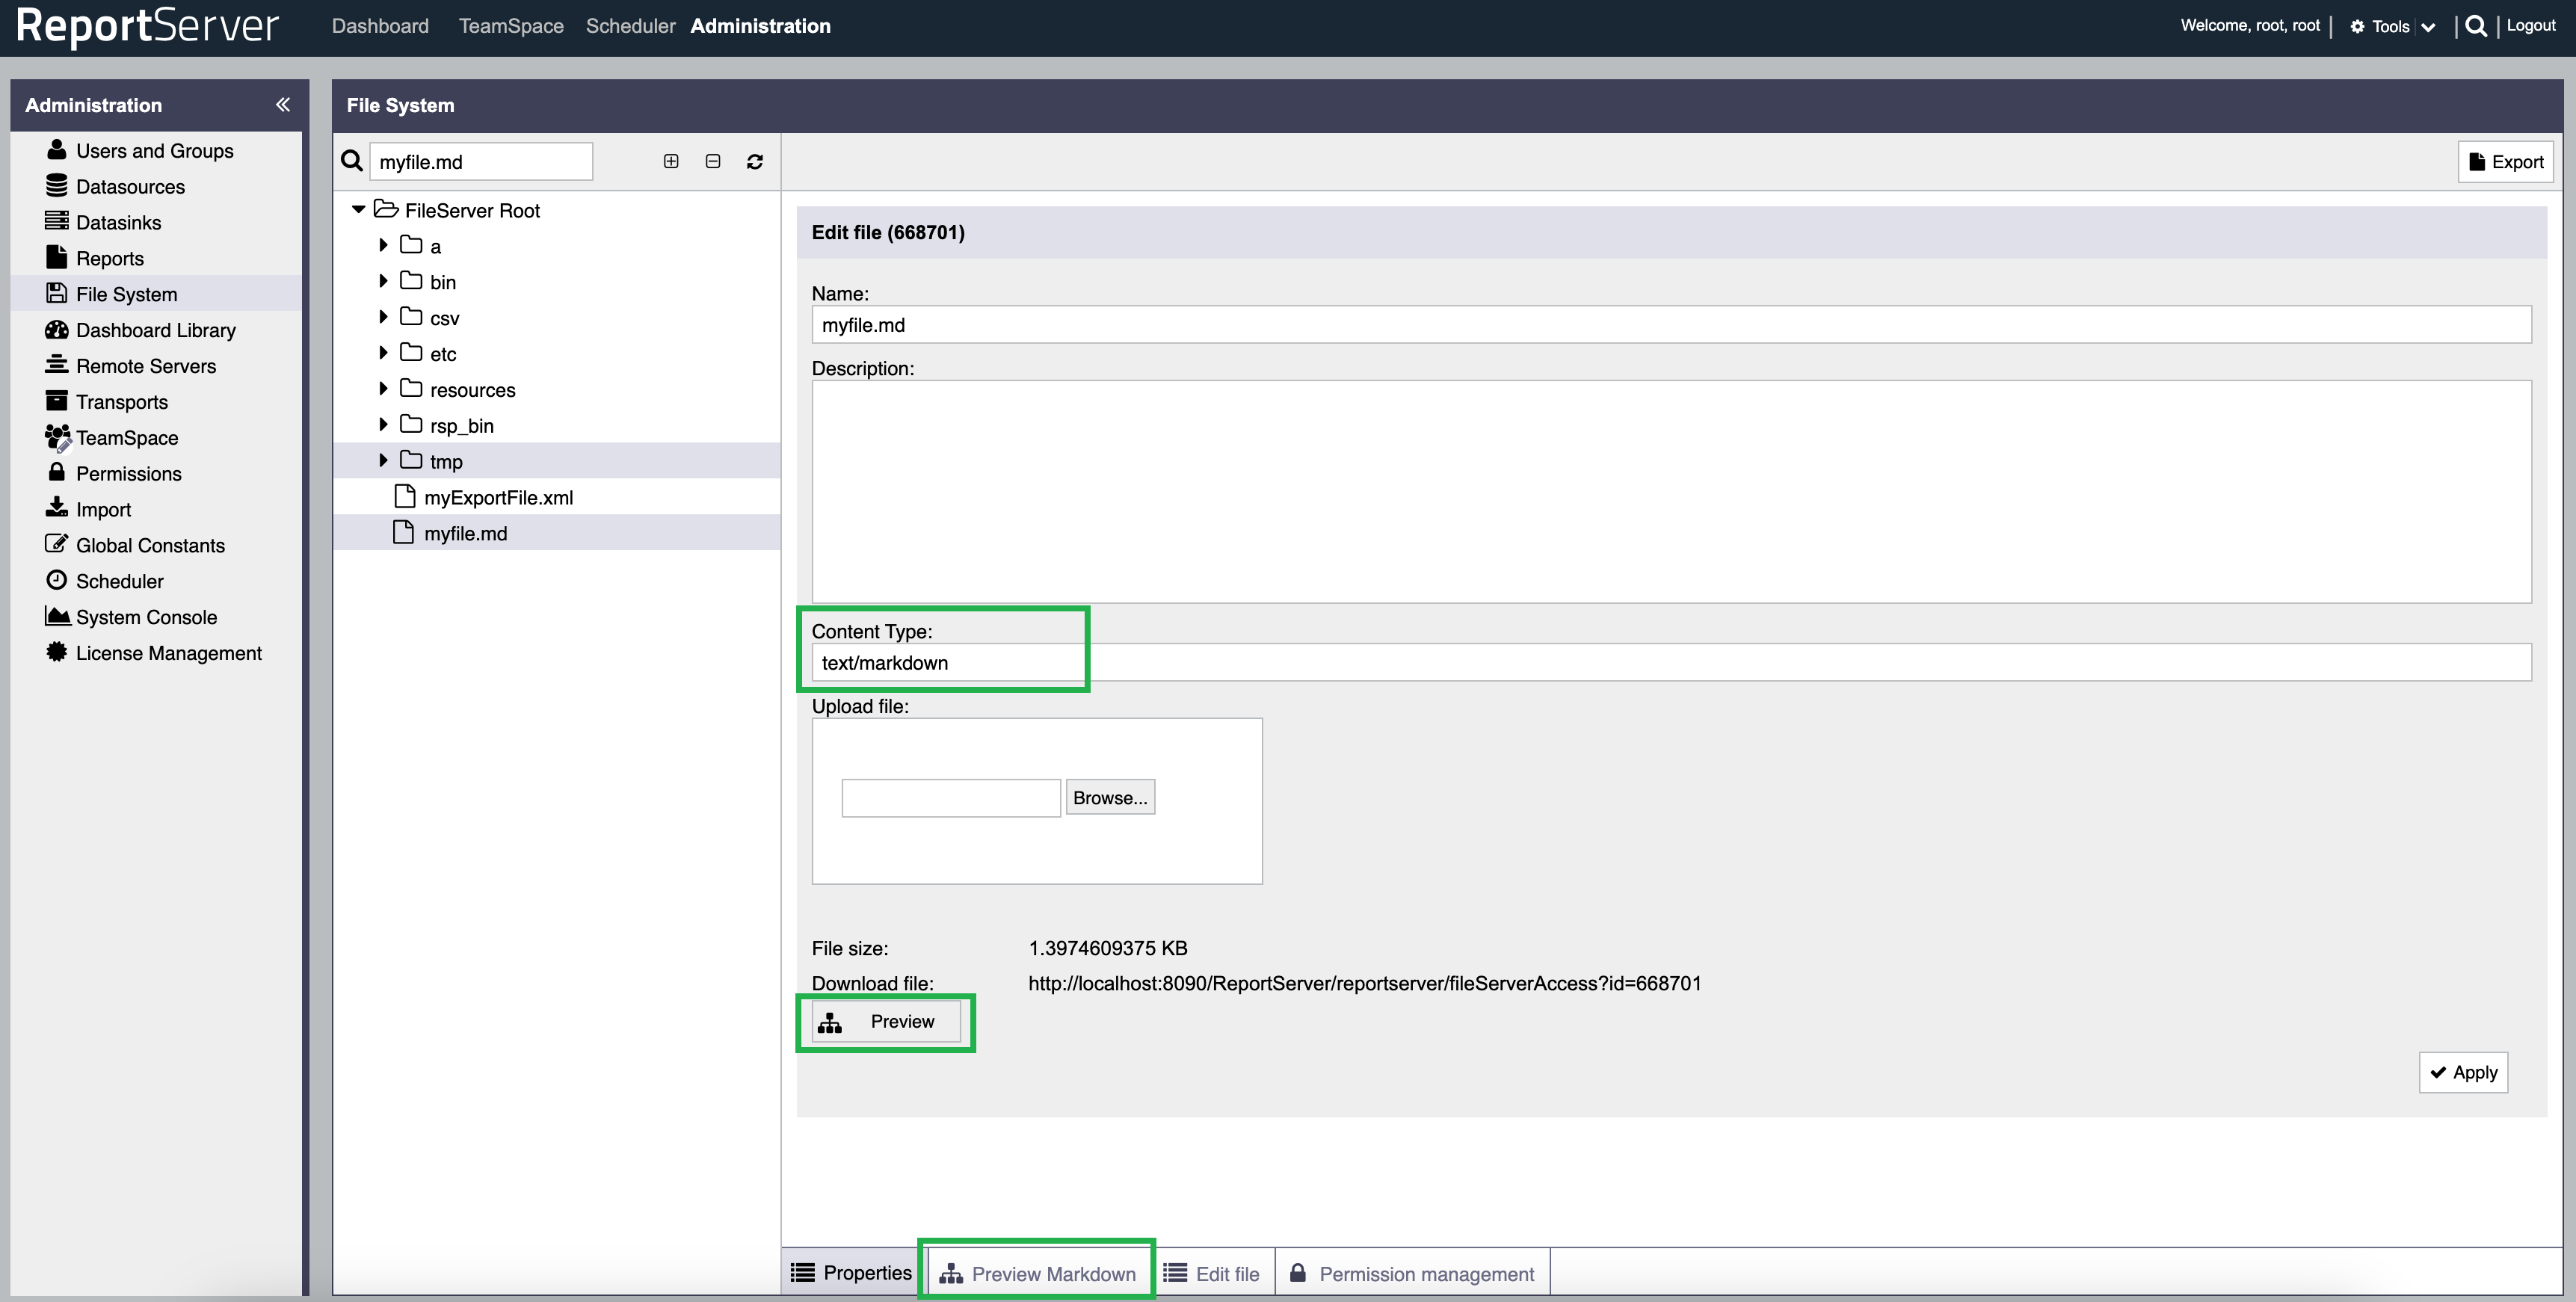
Task: Open the Tools gear menu
Action: coord(2393,27)
